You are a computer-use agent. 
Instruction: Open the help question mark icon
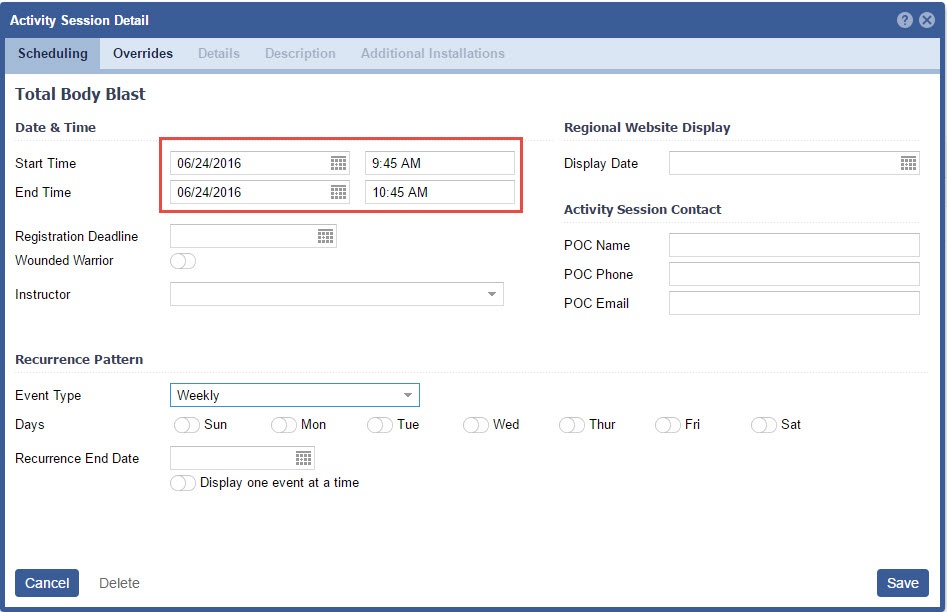tap(904, 20)
